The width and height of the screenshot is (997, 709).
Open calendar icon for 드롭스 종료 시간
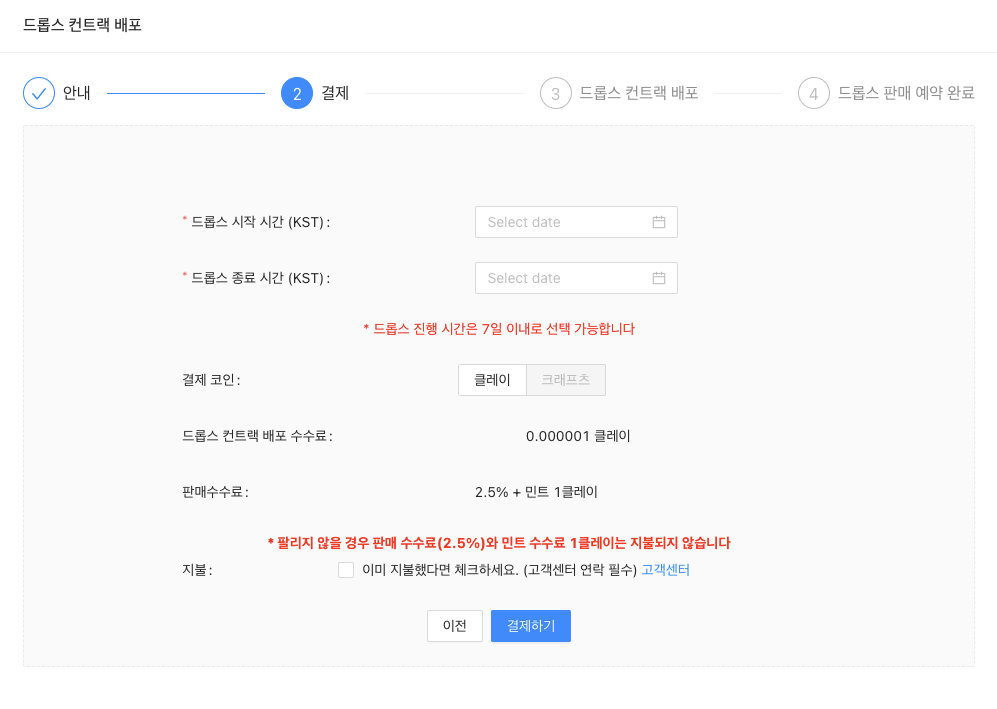coord(659,278)
